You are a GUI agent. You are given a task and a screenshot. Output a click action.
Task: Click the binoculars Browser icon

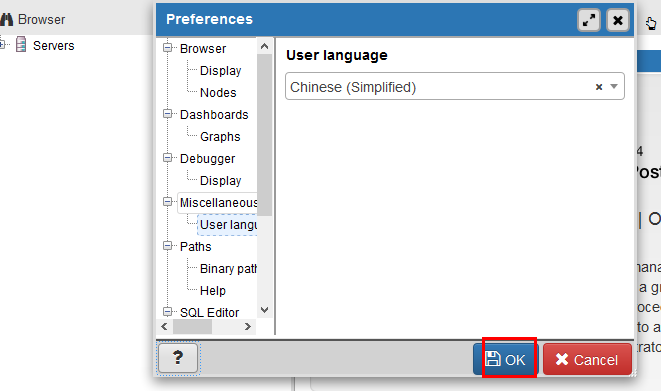click(x=7, y=19)
